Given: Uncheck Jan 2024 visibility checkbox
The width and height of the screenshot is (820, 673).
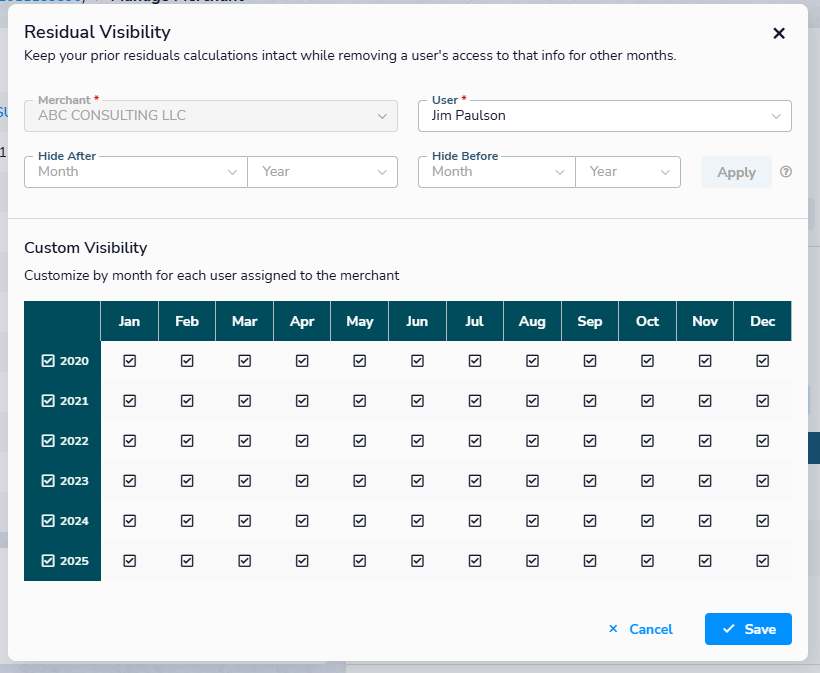Looking at the screenshot, I should point(130,521).
